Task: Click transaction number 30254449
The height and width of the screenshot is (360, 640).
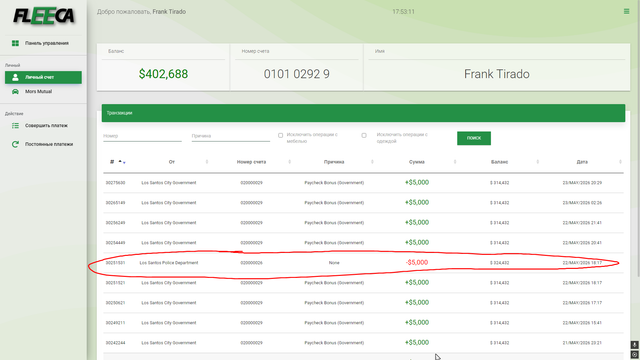Action: pyautogui.click(x=116, y=243)
